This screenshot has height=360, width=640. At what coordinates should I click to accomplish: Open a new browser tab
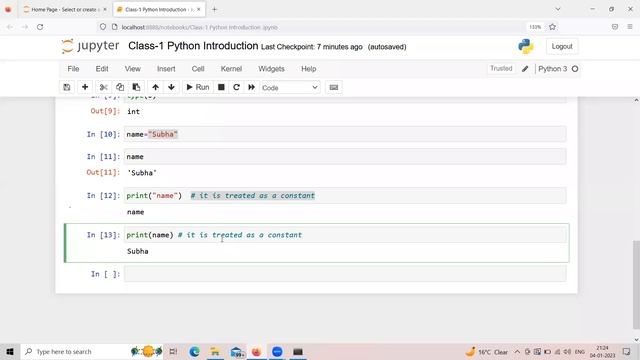pos(214,9)
